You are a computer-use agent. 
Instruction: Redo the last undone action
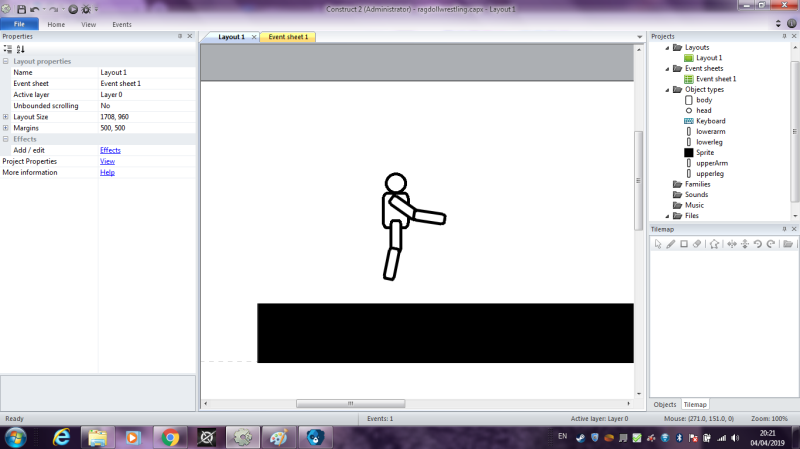[x=54, y=9]
